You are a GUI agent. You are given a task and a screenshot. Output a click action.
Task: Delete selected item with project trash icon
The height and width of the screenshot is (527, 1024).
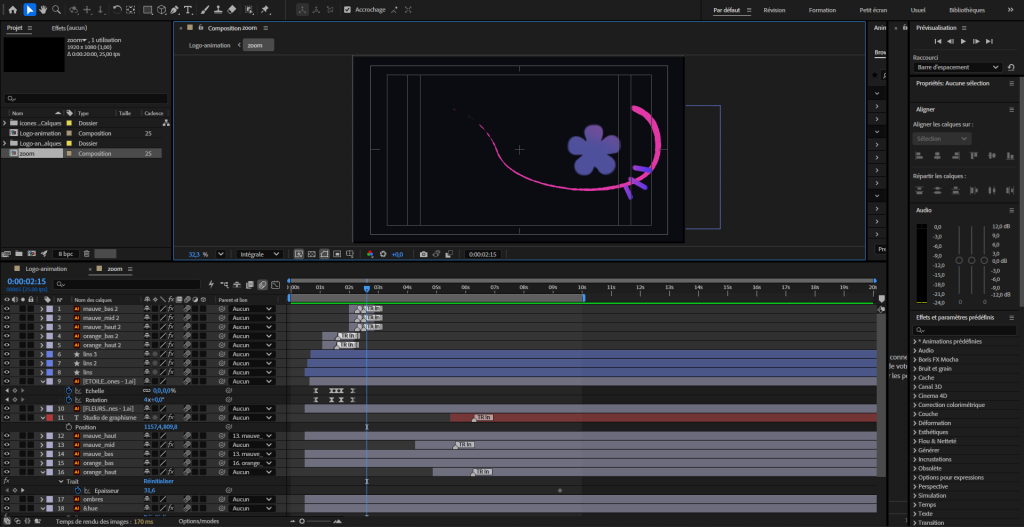click(87, 253)
